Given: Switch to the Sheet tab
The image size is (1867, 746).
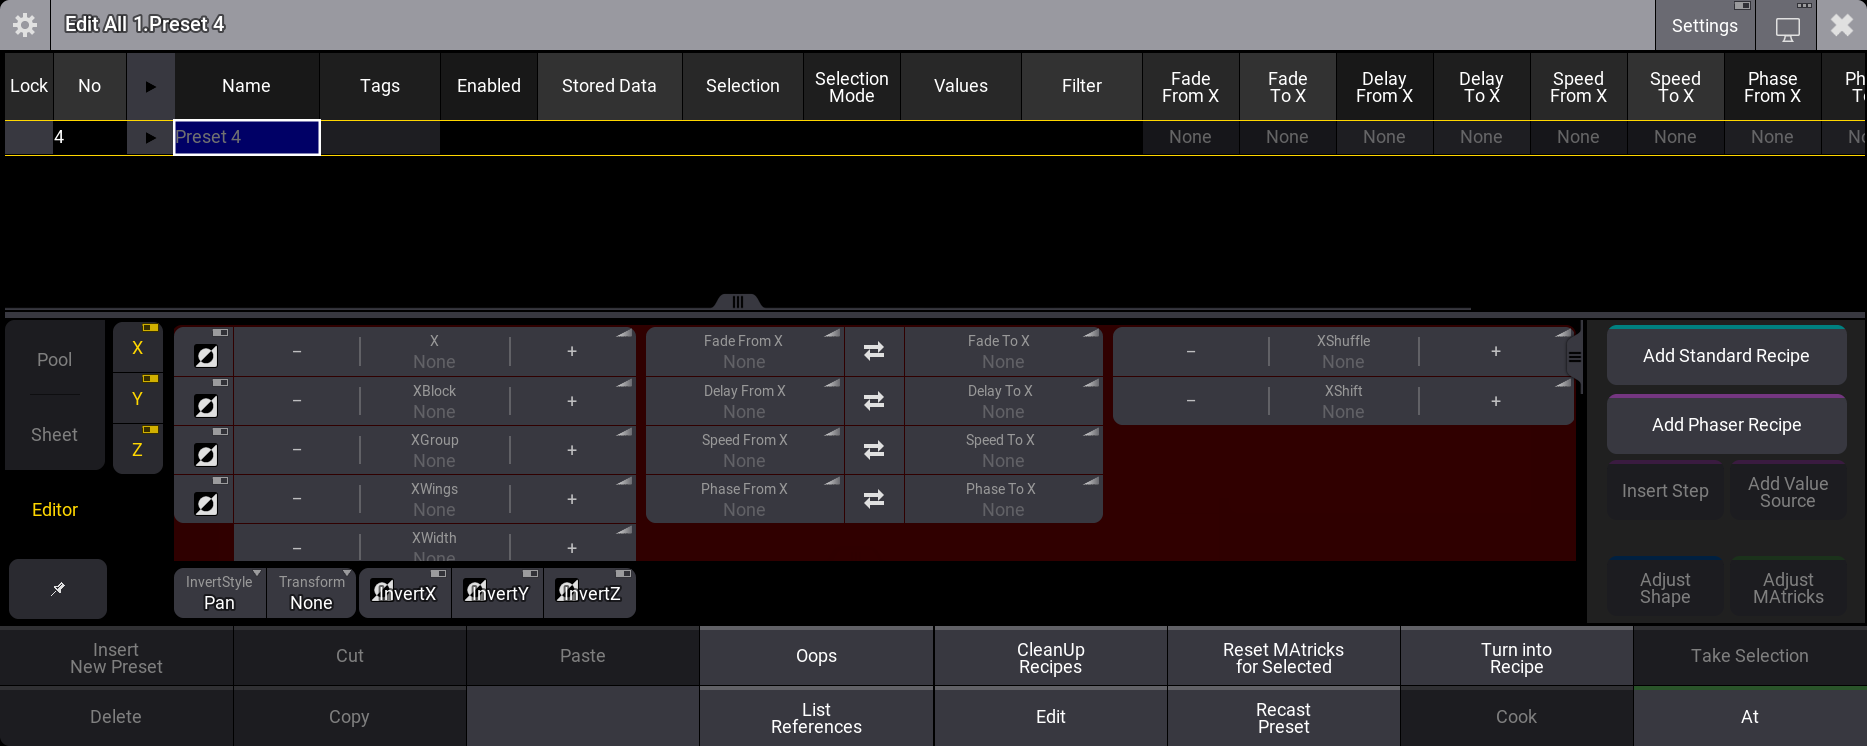Looking at the screenshot, I should point(54,435).
